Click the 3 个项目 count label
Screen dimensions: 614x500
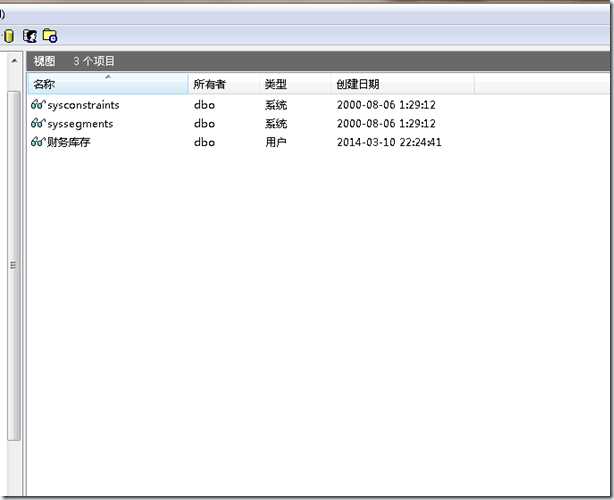[94, 61]
